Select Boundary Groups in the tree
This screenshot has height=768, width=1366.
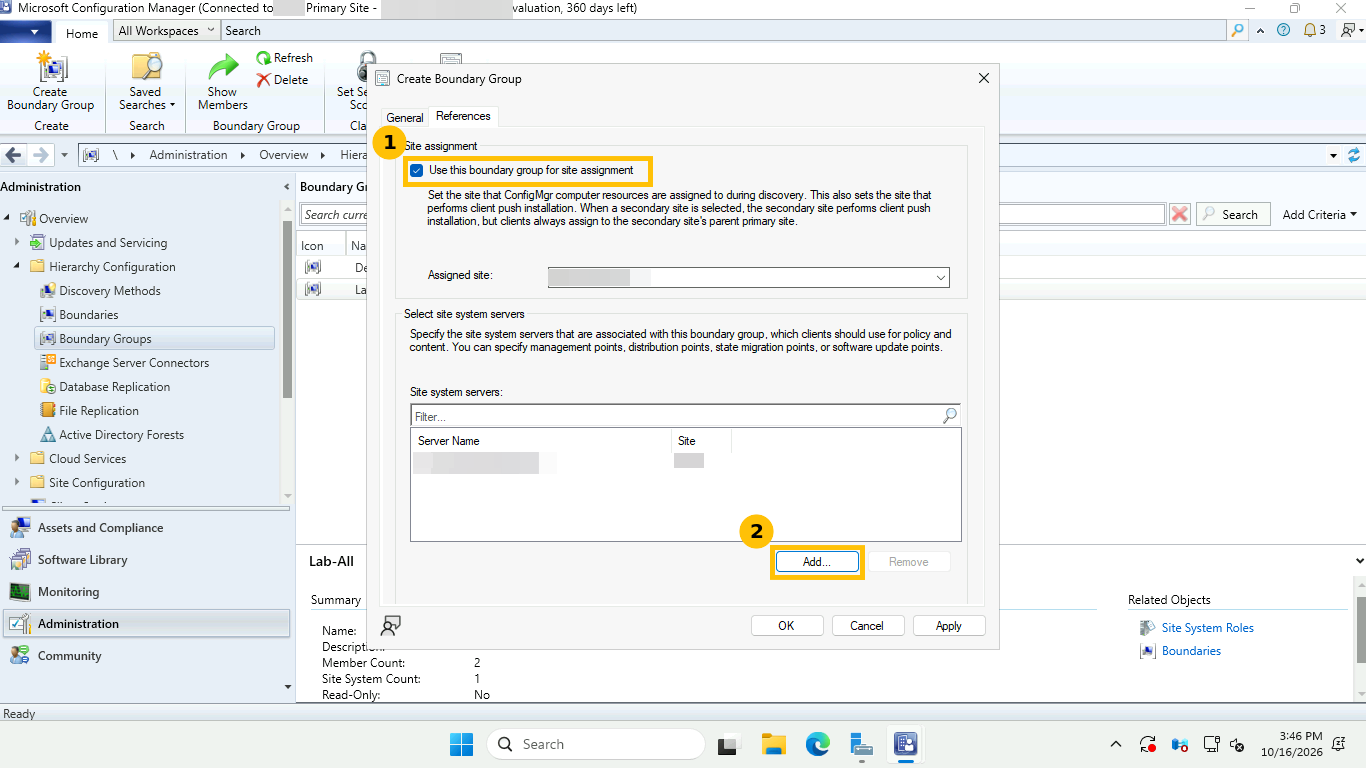154,339
